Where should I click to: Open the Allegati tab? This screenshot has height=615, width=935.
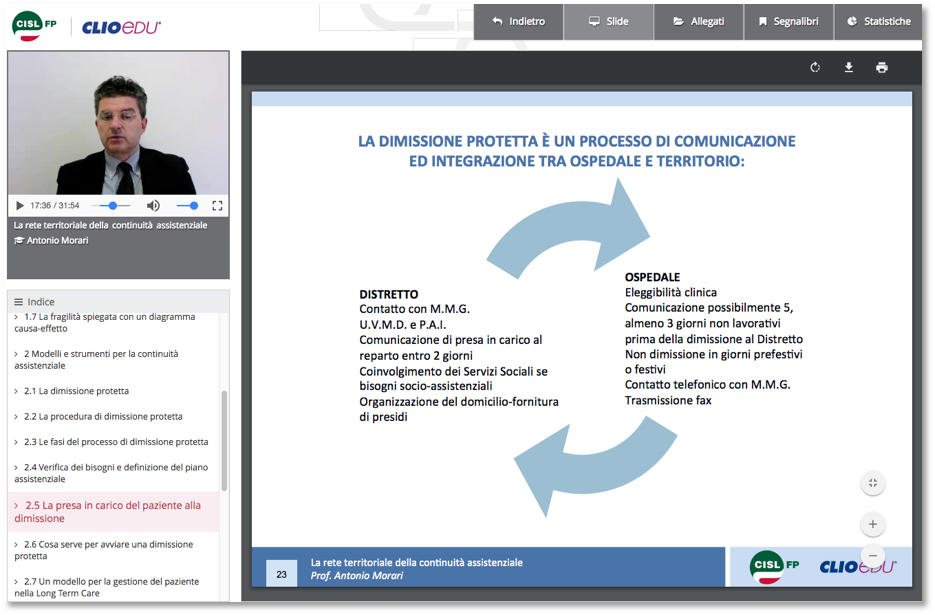click(699, 21)
